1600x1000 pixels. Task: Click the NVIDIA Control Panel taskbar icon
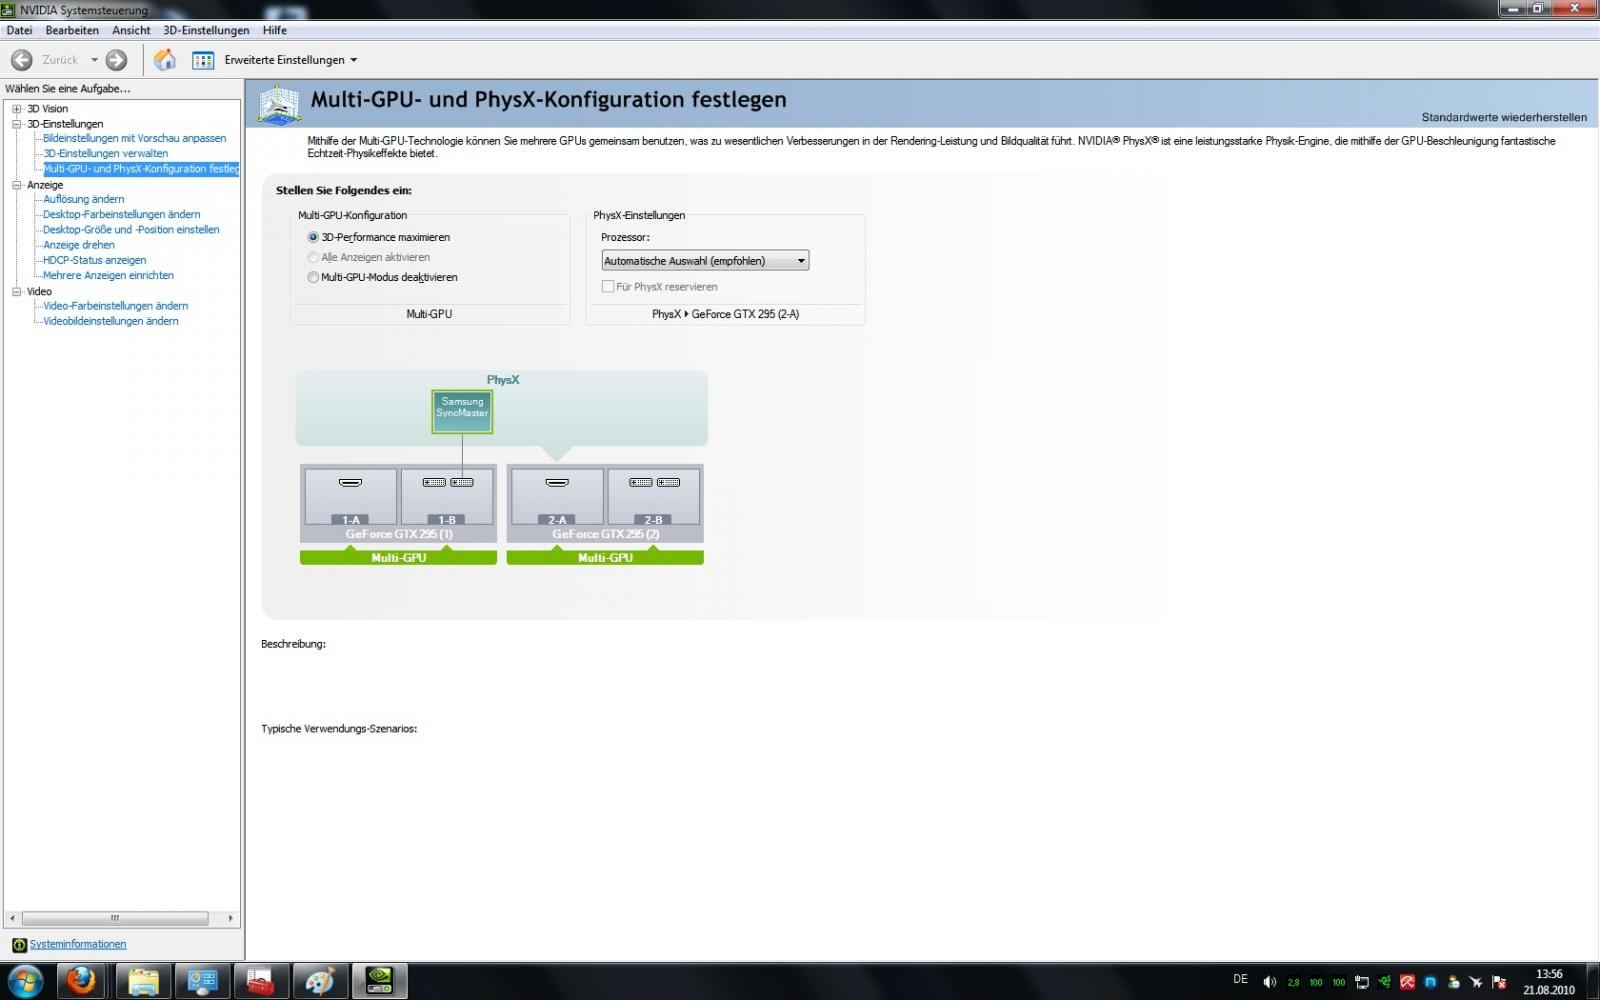click(x=379, y=981)
